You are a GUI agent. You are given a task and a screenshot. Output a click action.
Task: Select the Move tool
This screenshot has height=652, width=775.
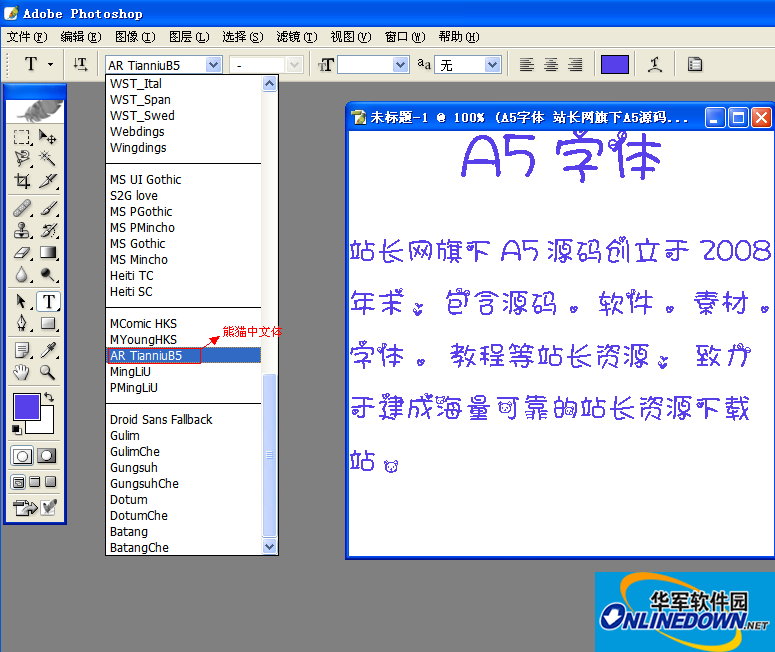tap(48, 137)
